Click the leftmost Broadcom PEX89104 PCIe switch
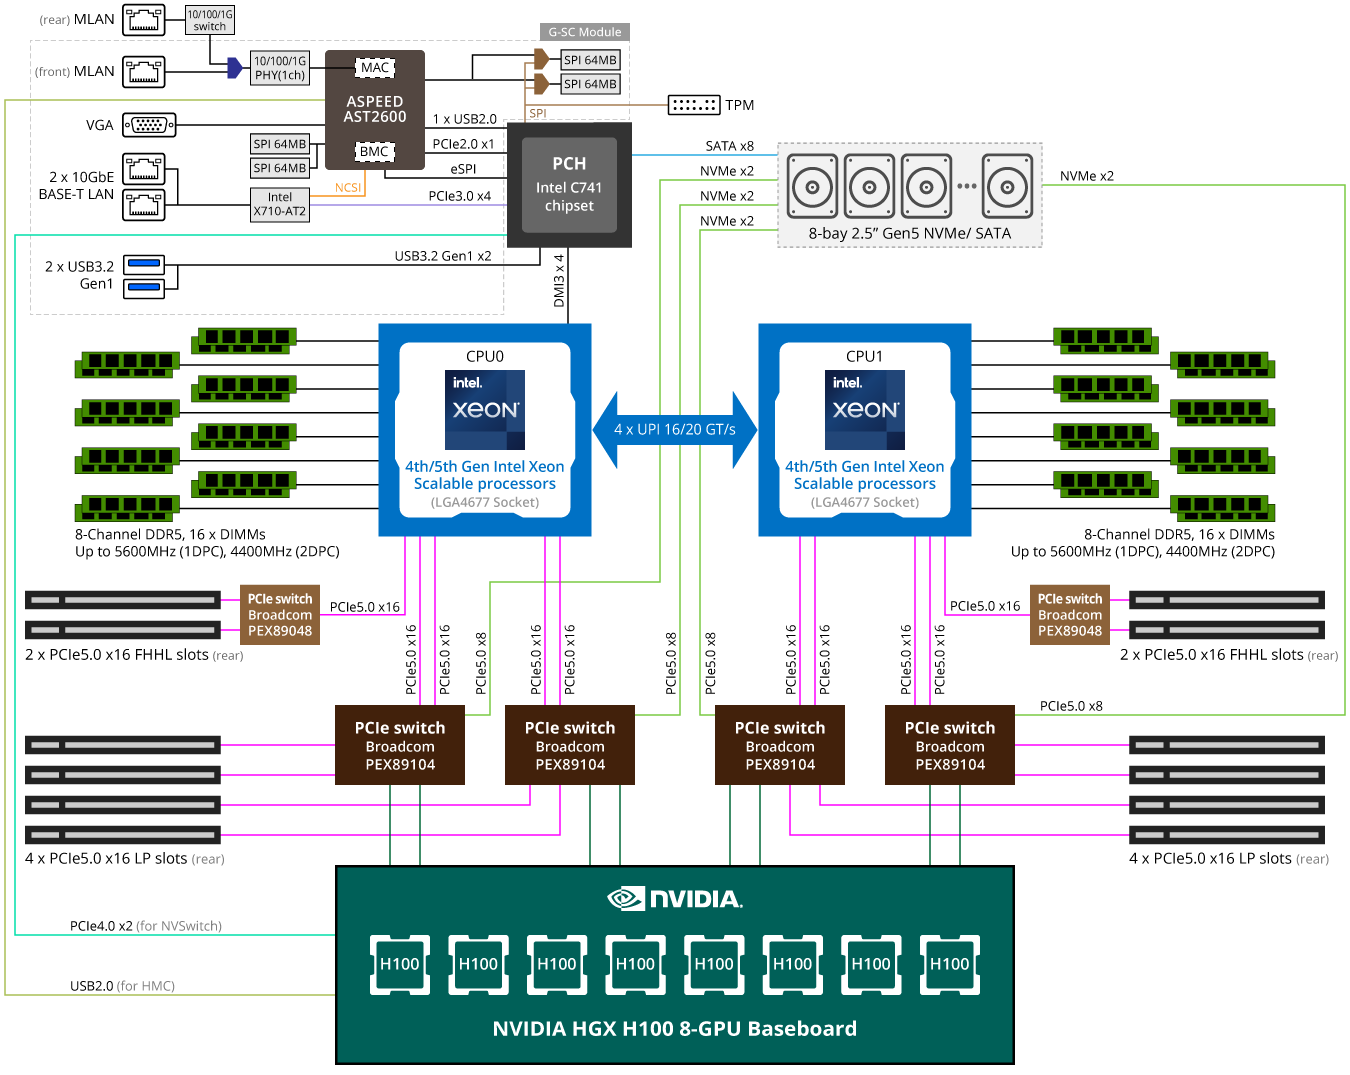Image resolution: width=1350 pixels, height=1075 pixels. tap(400, 746)
